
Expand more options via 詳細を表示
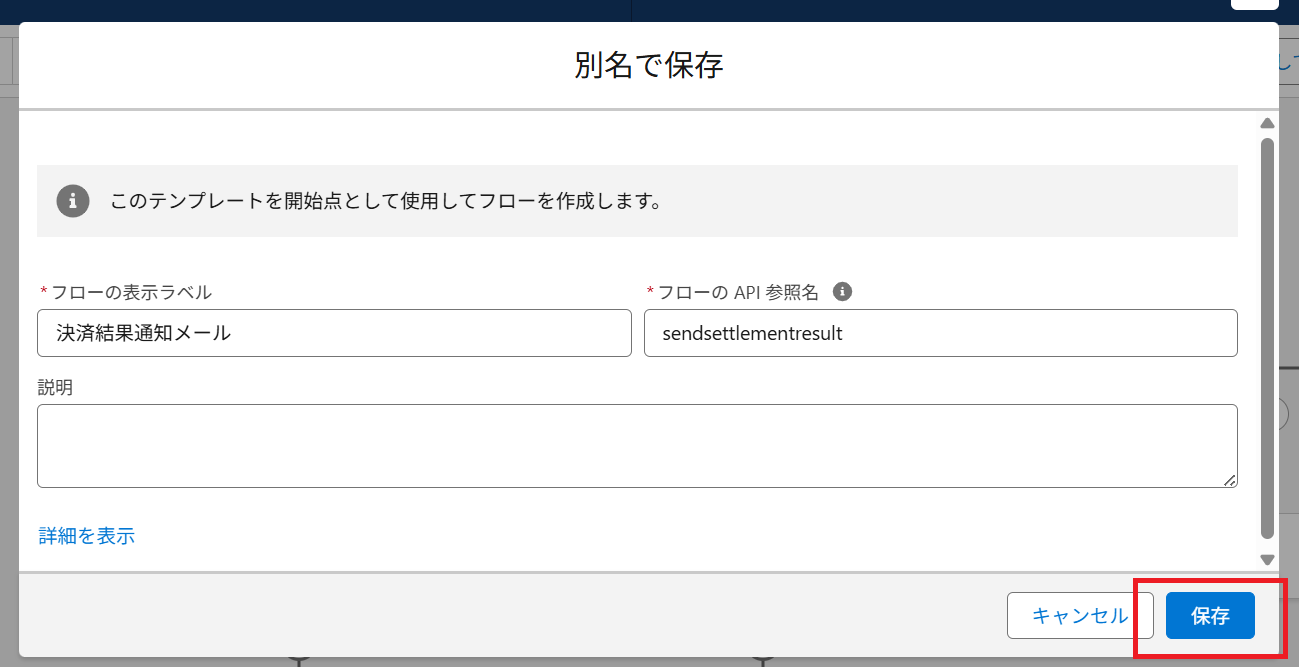pyautogui.click(x=87, y=536)
